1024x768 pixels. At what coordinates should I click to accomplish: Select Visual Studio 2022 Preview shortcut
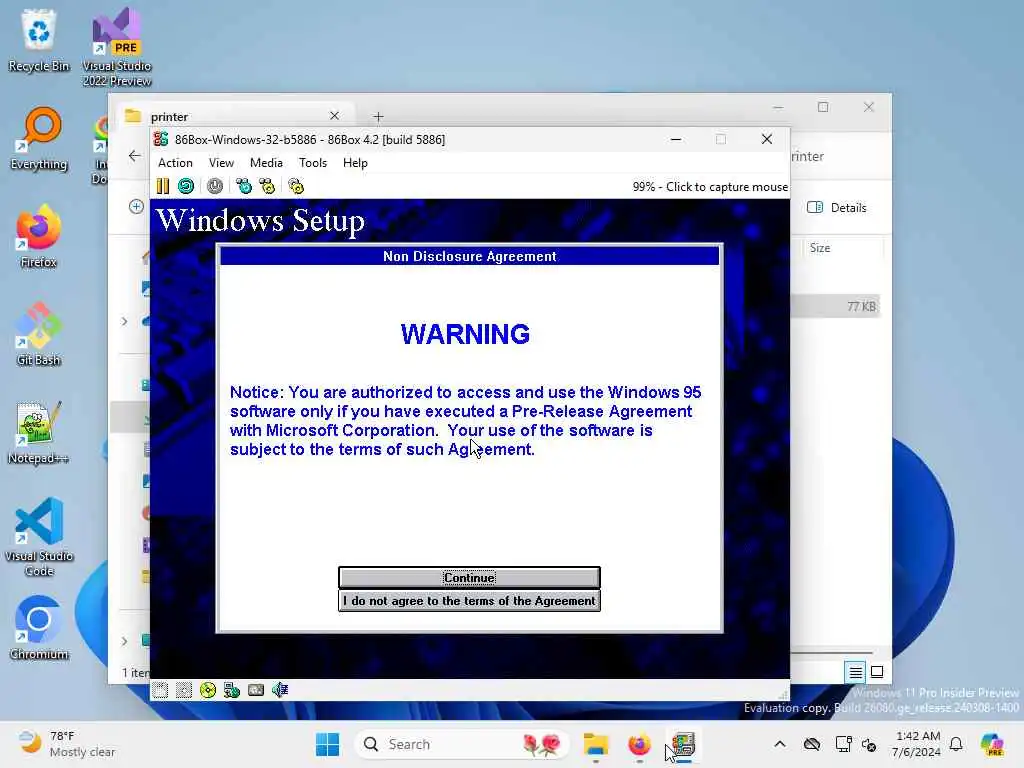[x=117, y=48]
